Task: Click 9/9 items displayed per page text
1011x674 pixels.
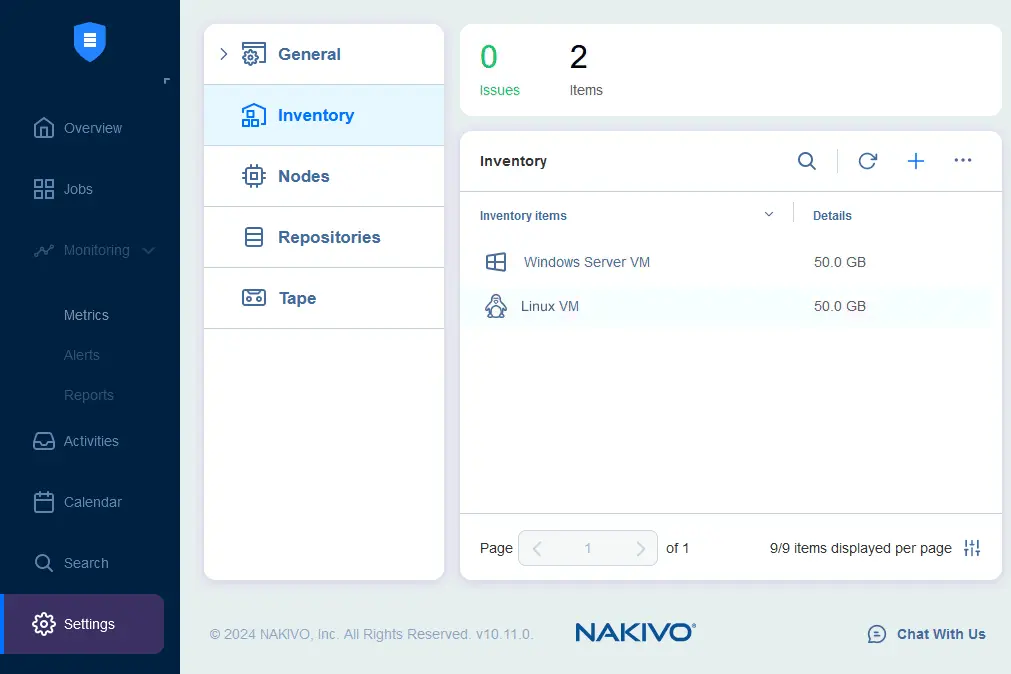Action: pos(860,548)
